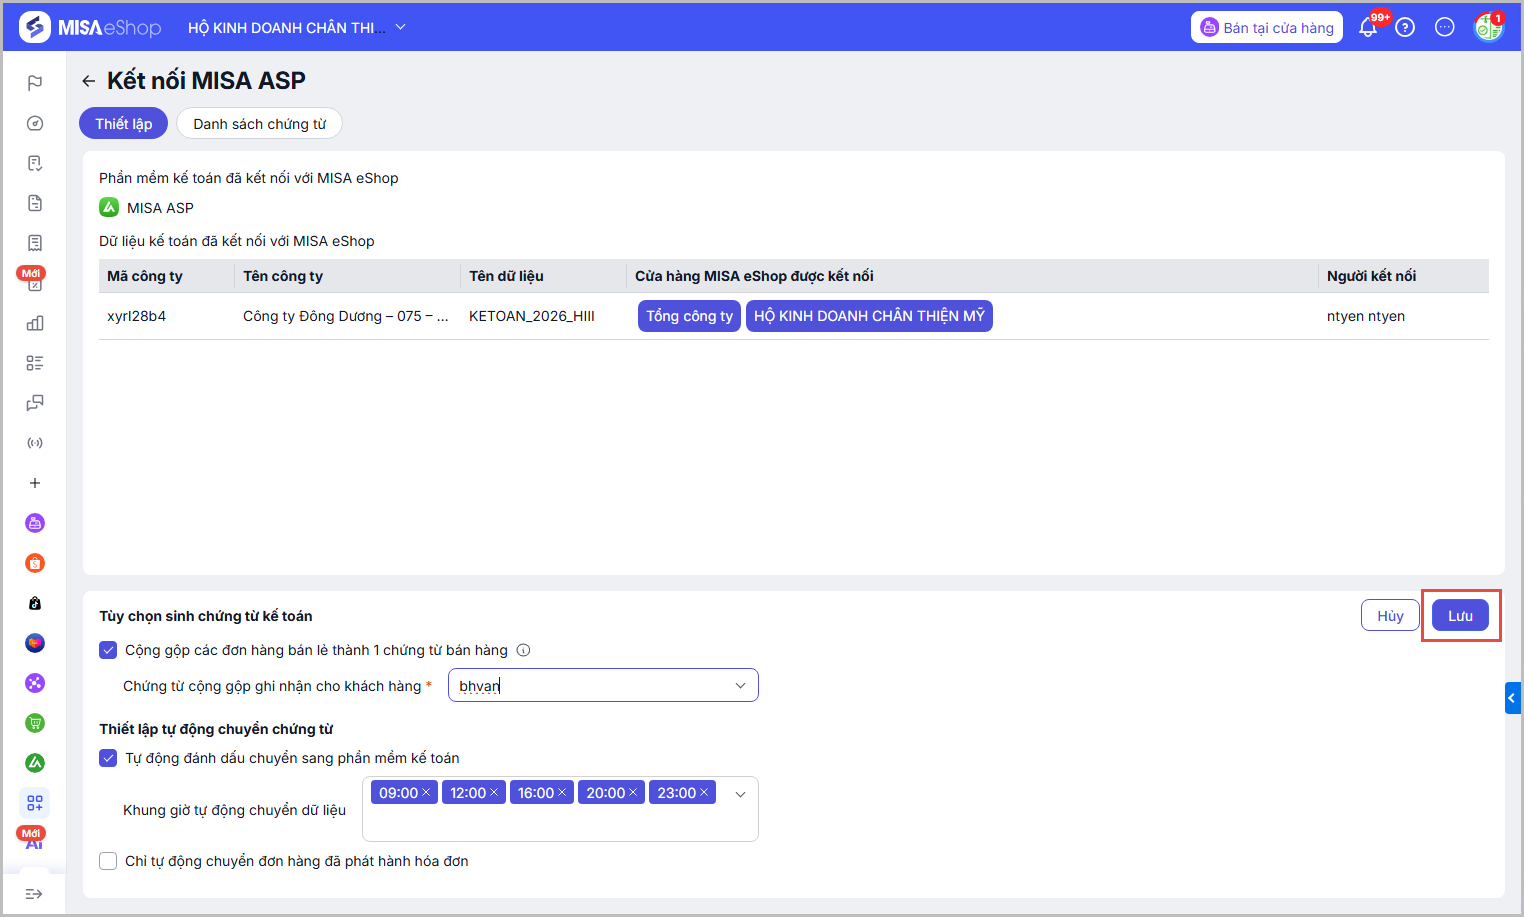The image size is (1524, 917).
Task: Remove the 23:00 time slot
Action: click(x=704, y=793)
